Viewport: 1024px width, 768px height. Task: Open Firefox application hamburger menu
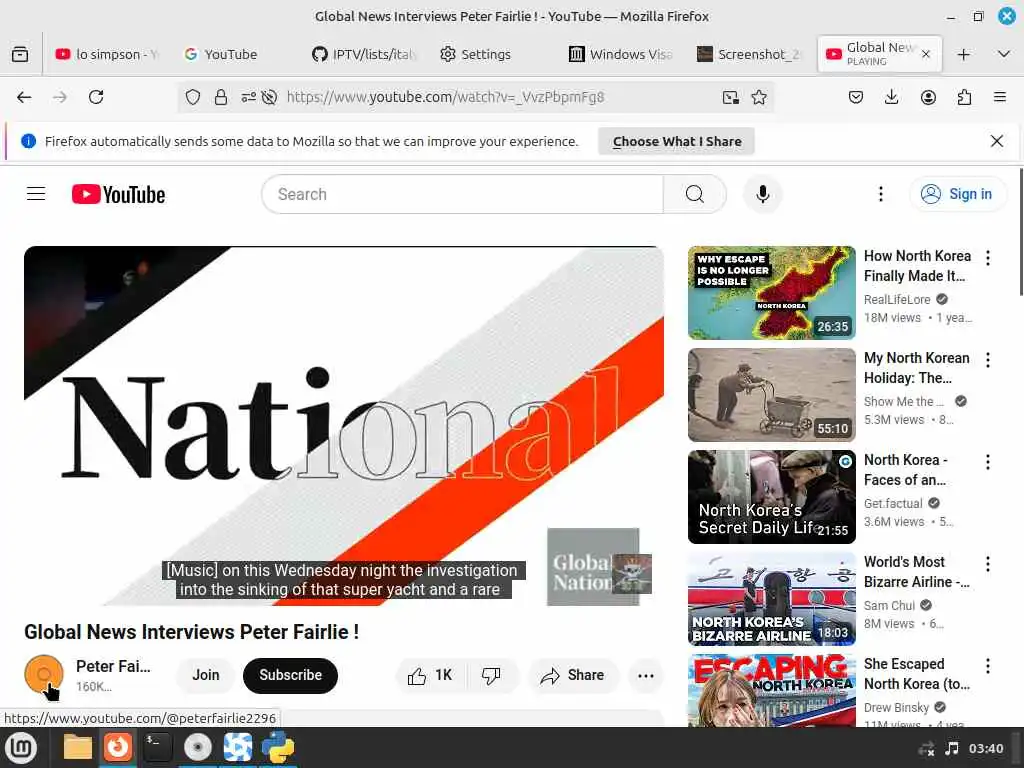coord(1000,97)
